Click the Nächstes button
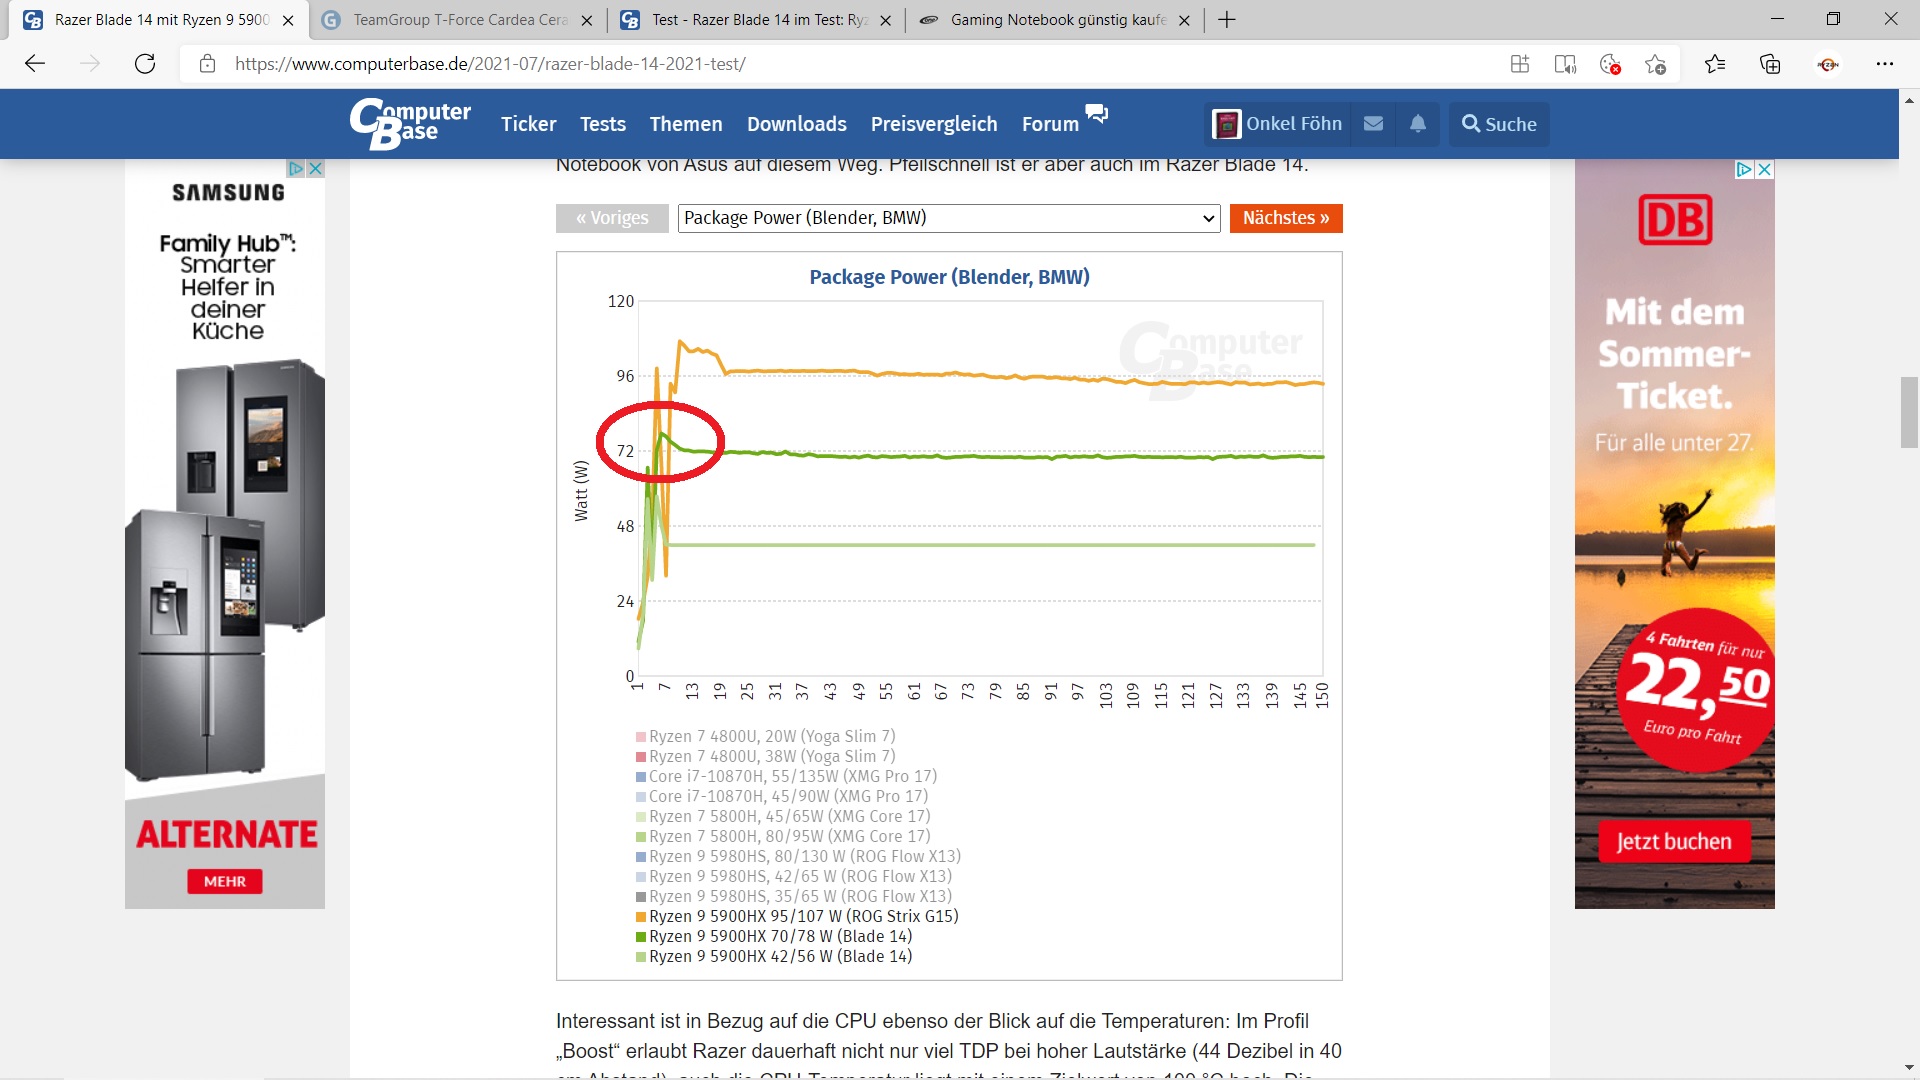 point(1285,218)
